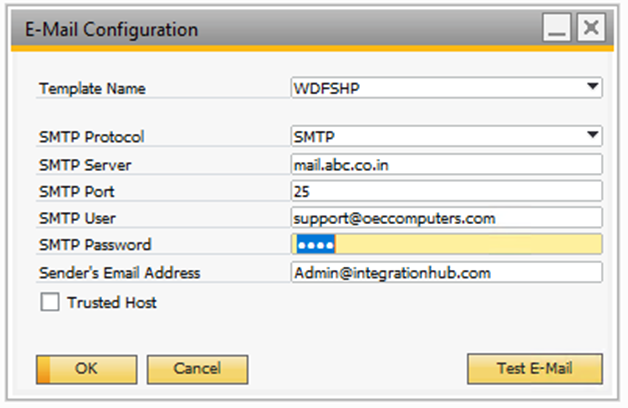Click the Sender's Email Address label
The image size is (628, 408).
[120, 272]
